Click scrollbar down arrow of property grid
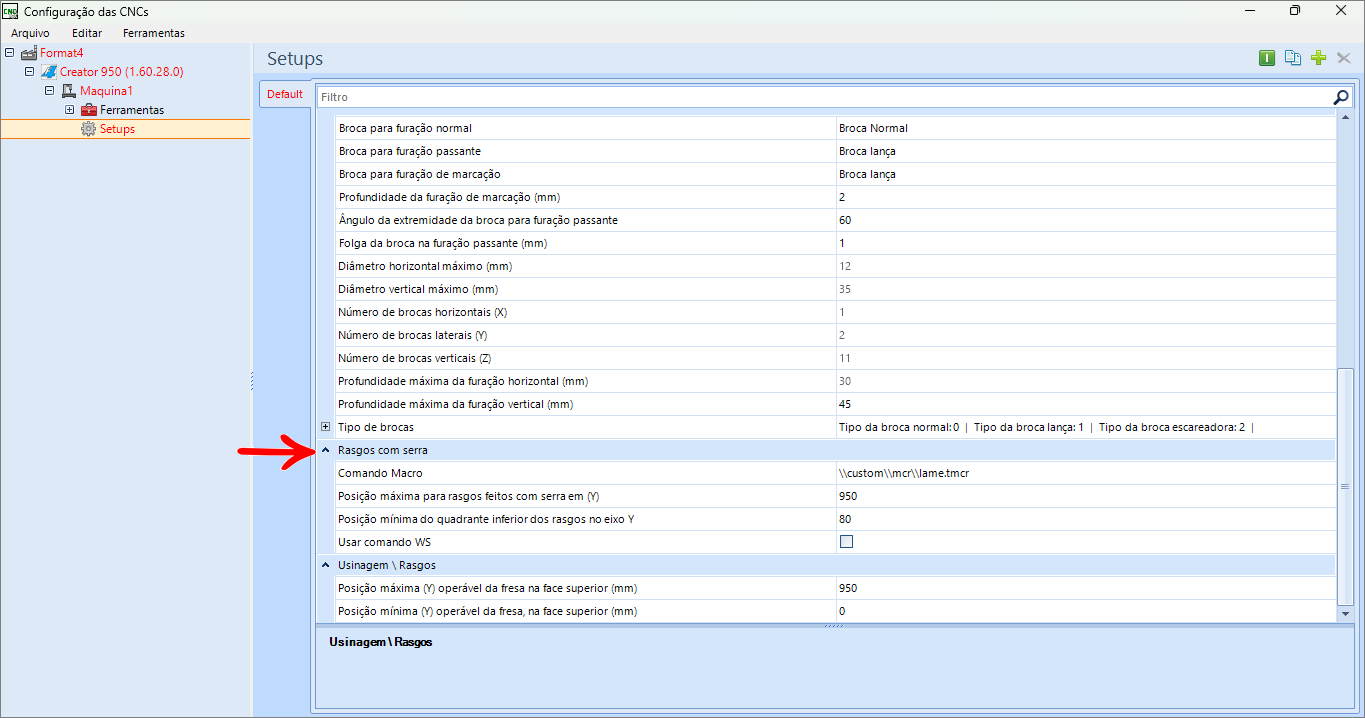The image size is (1365, 718). pyautogui.click(x=1345, y=613)
